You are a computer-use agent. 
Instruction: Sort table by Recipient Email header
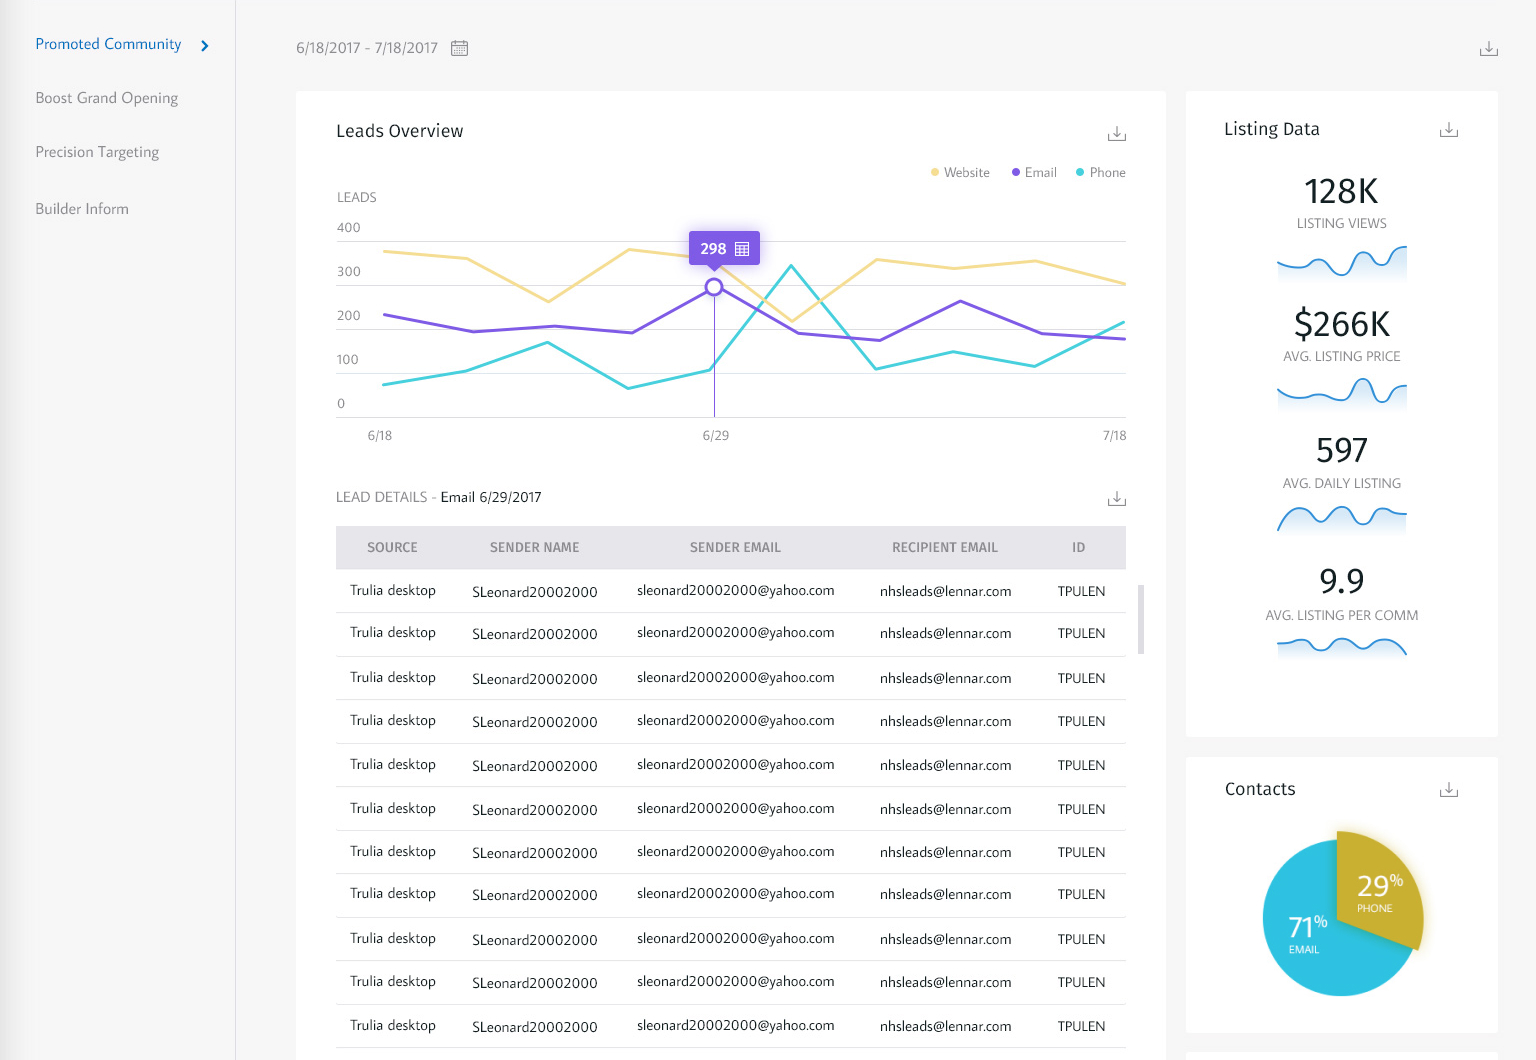(x=944, y=548)
